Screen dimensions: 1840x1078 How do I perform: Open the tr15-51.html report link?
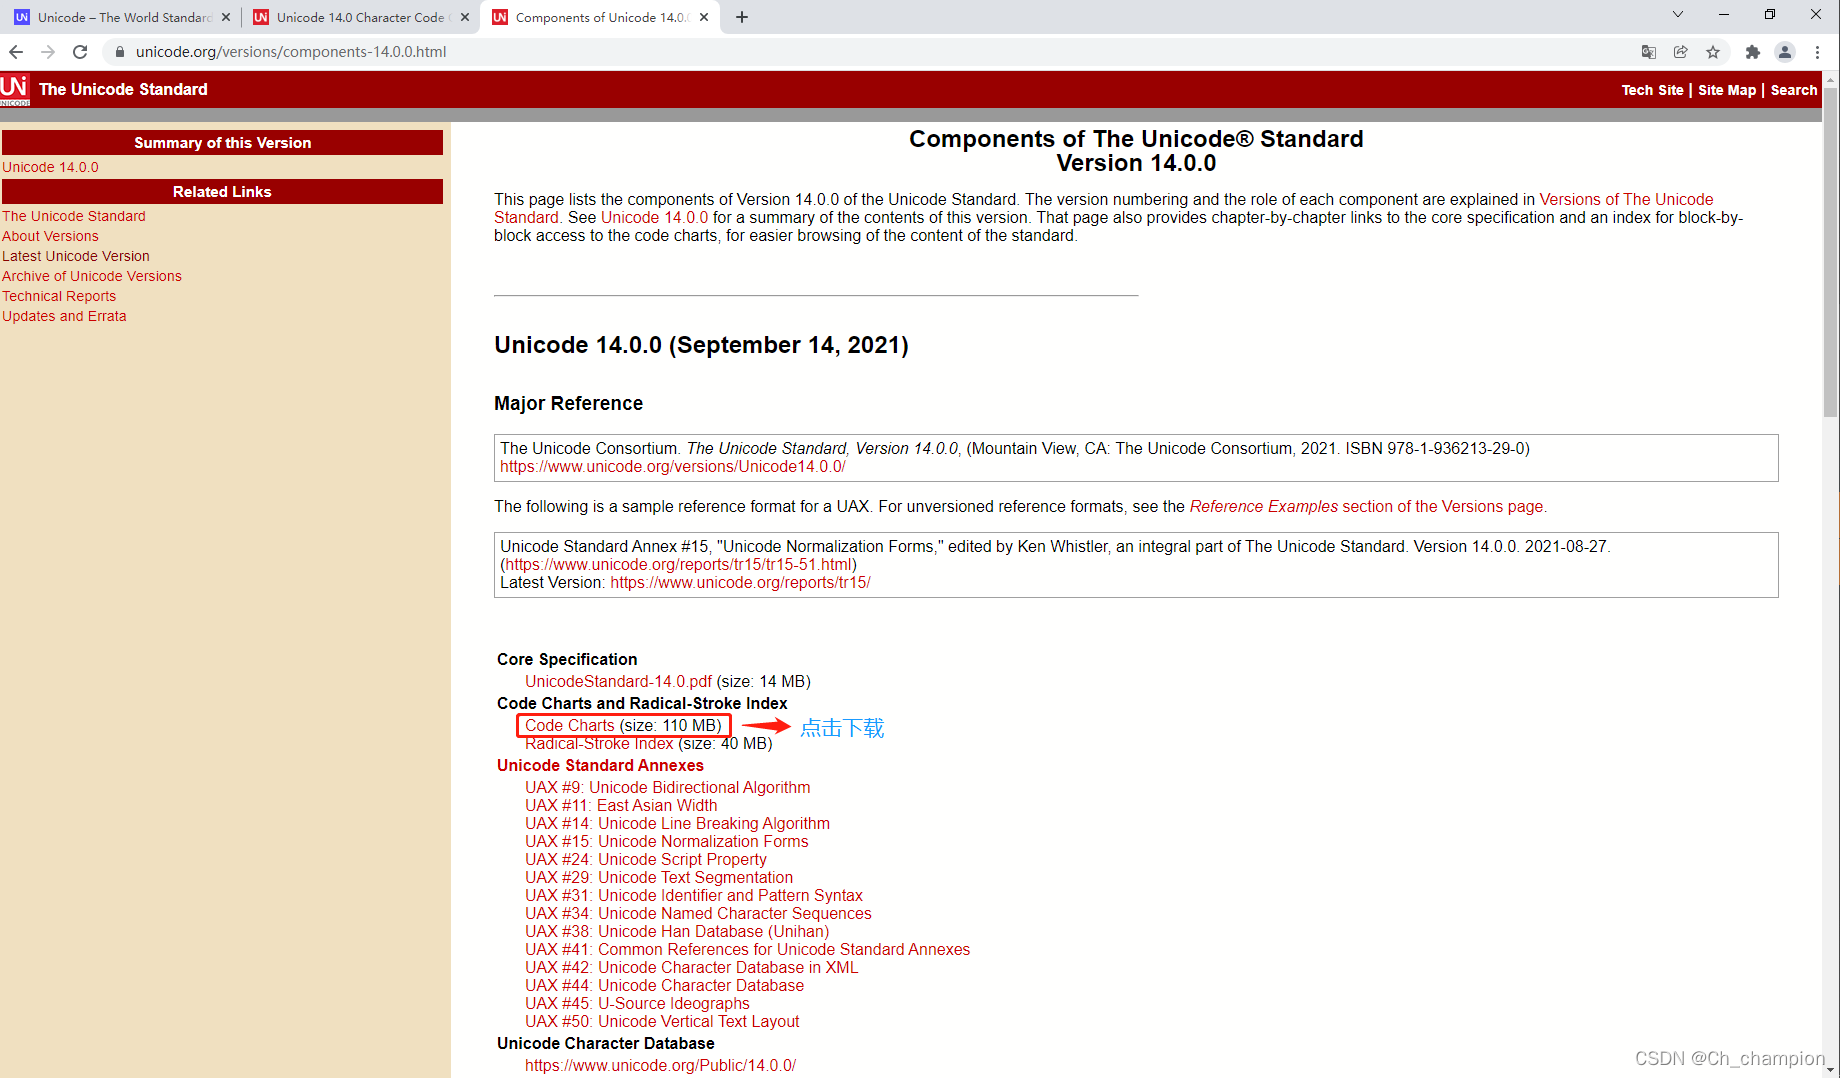[x=679, y=564]
